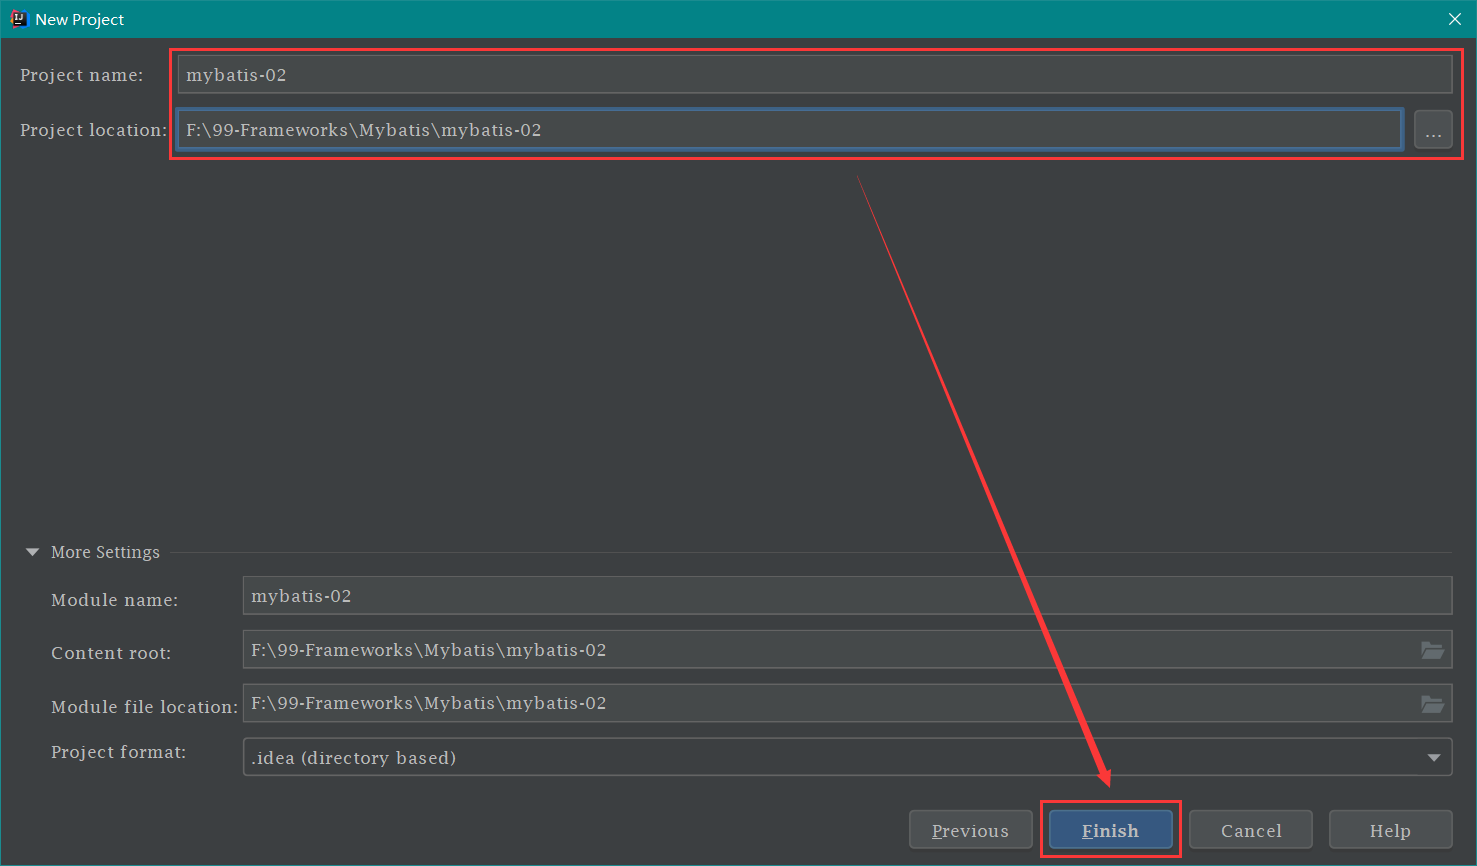Focus the Project location path field
Viewport: 1477px width, 866px height.
point(789,130)
